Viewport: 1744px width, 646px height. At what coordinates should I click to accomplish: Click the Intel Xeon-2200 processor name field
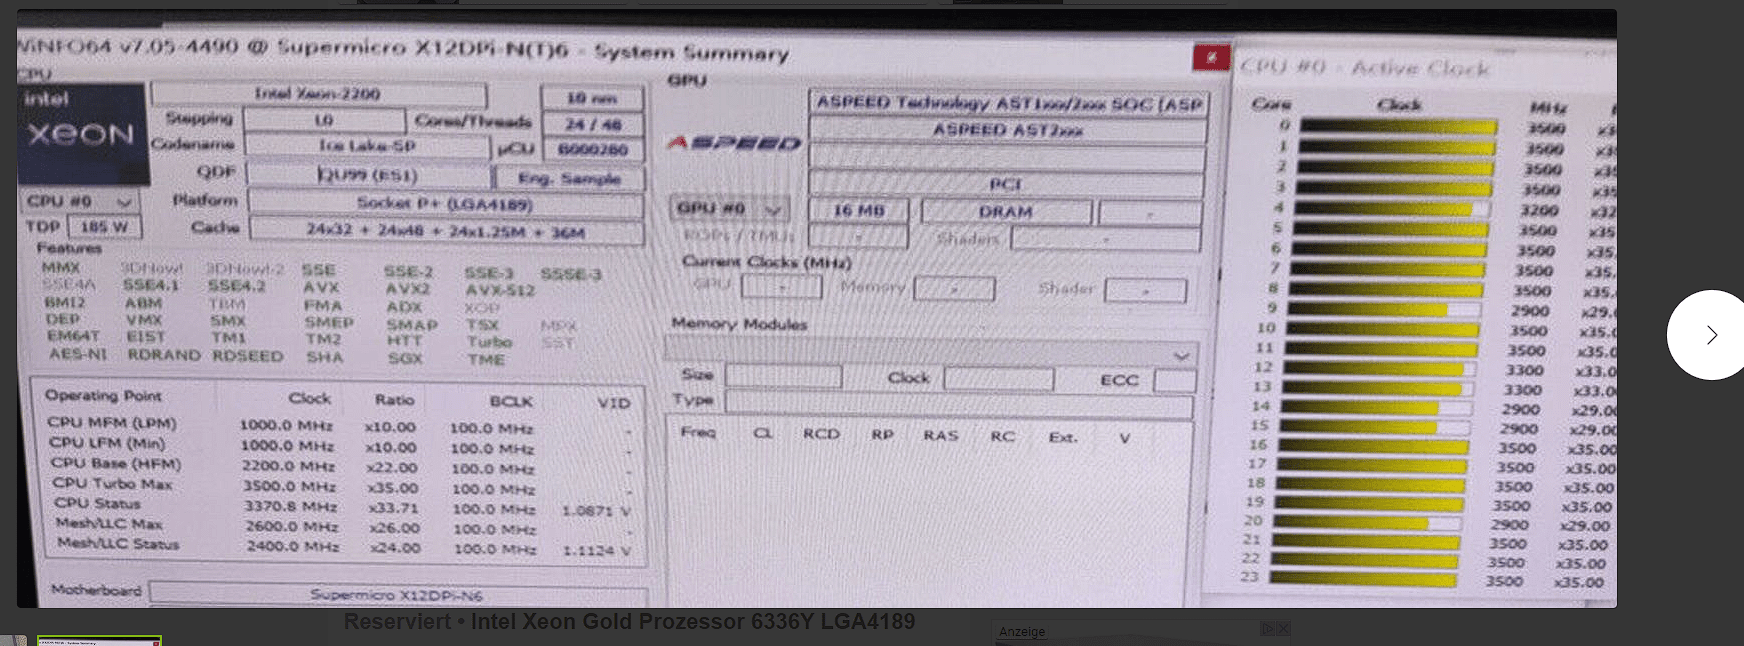tap(319, 94)
